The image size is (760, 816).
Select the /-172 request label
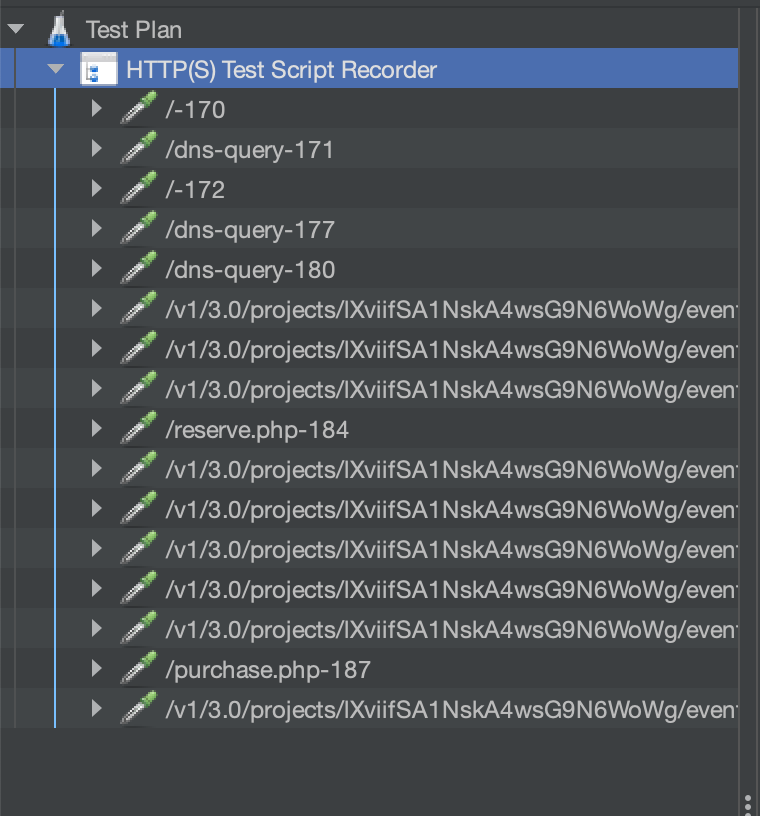click(195, 190)
